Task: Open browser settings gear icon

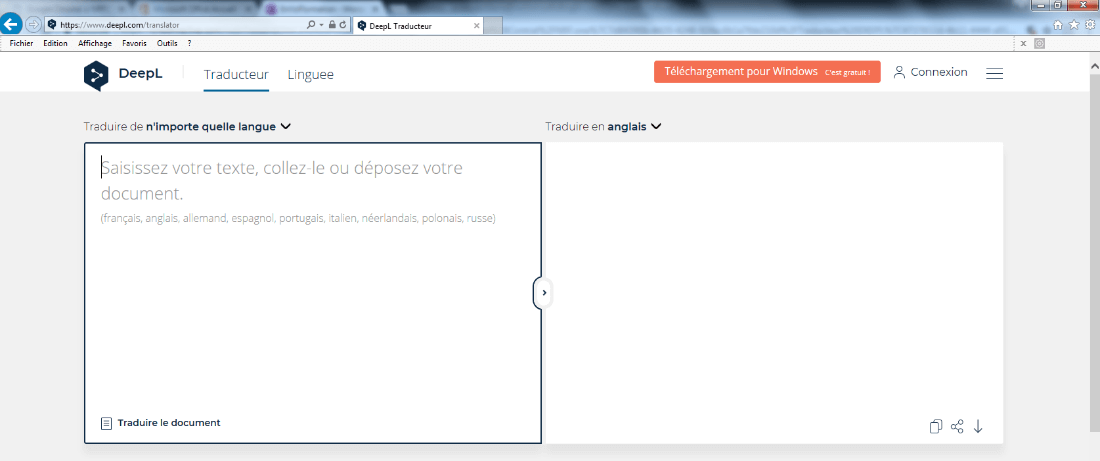Action: click(x=1089, y=25)
